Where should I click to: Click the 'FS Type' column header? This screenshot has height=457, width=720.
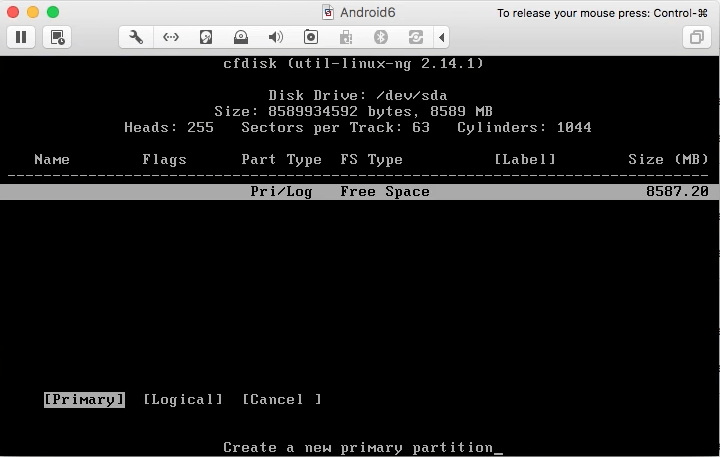tap(371, 159)
